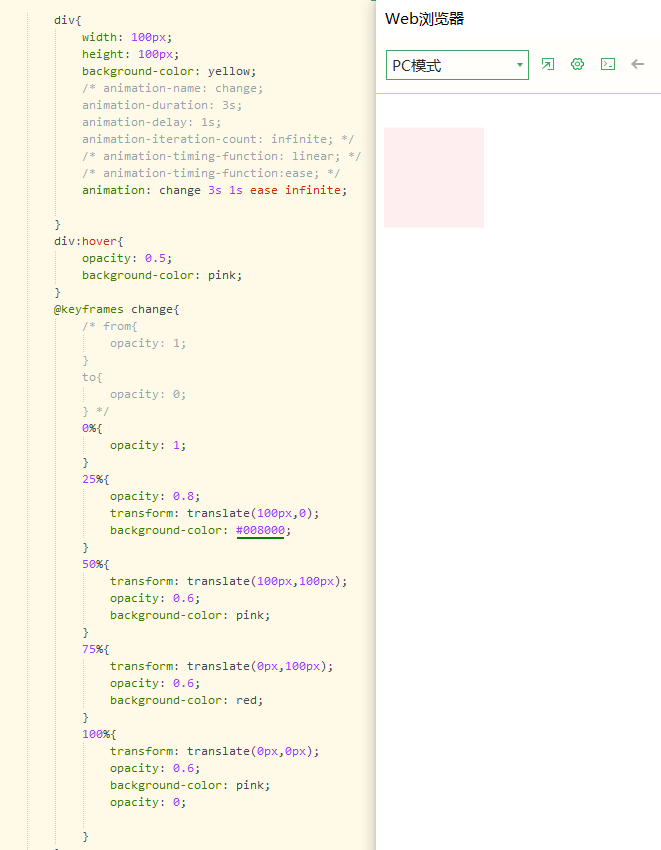Click the 'animation-iteration-count: infinite;' comment line
The height and width of the screenshot is (850, 661).
(x=218, y=139)
